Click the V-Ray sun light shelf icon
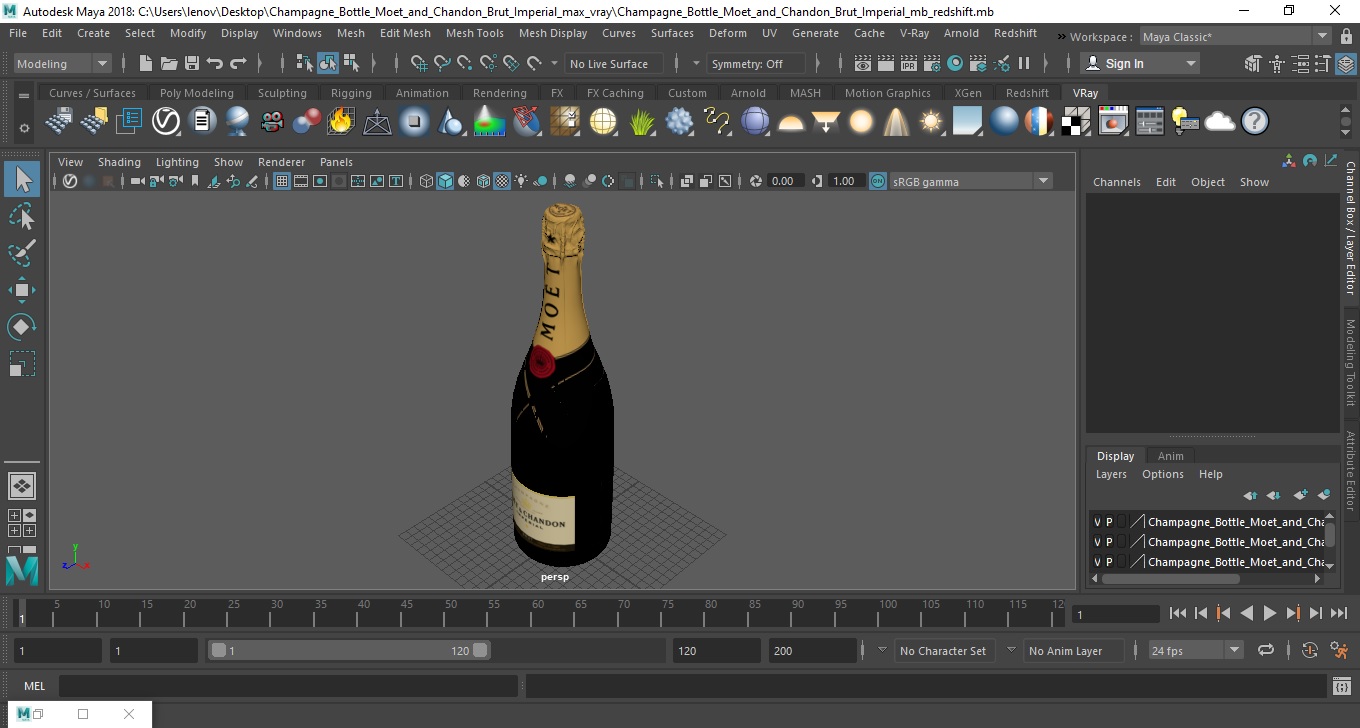This screenshot has width=1360, height=728. [931, 122]
